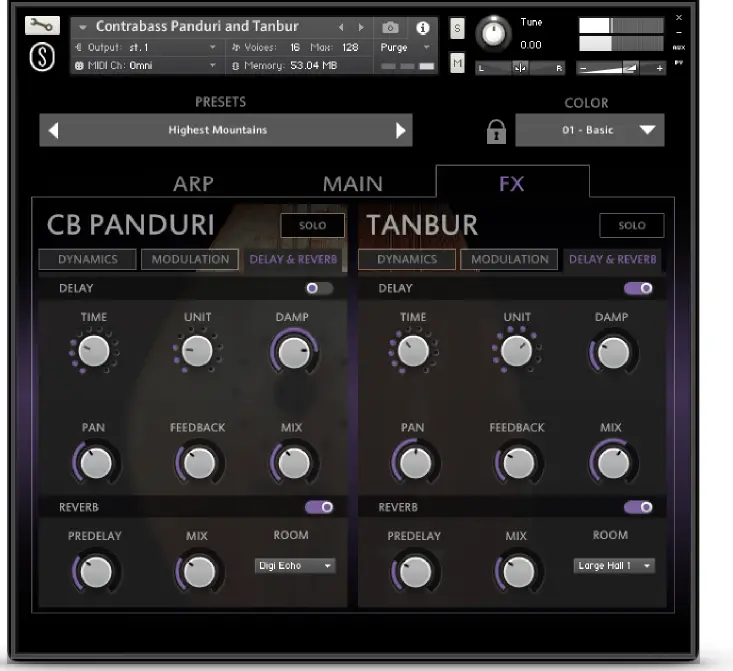Click Tanbur delay Pan knob
Viewport: 733px width, 671px height.
tap(415, 463)
